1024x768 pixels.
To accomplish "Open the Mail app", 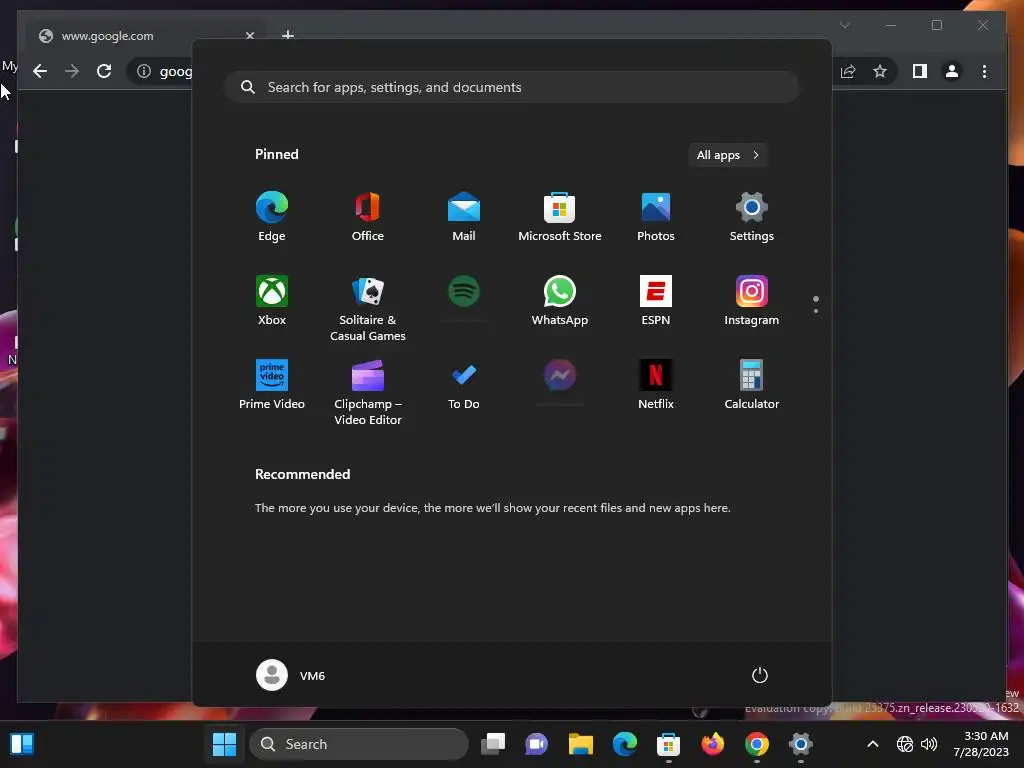I will tap(464, 217).
